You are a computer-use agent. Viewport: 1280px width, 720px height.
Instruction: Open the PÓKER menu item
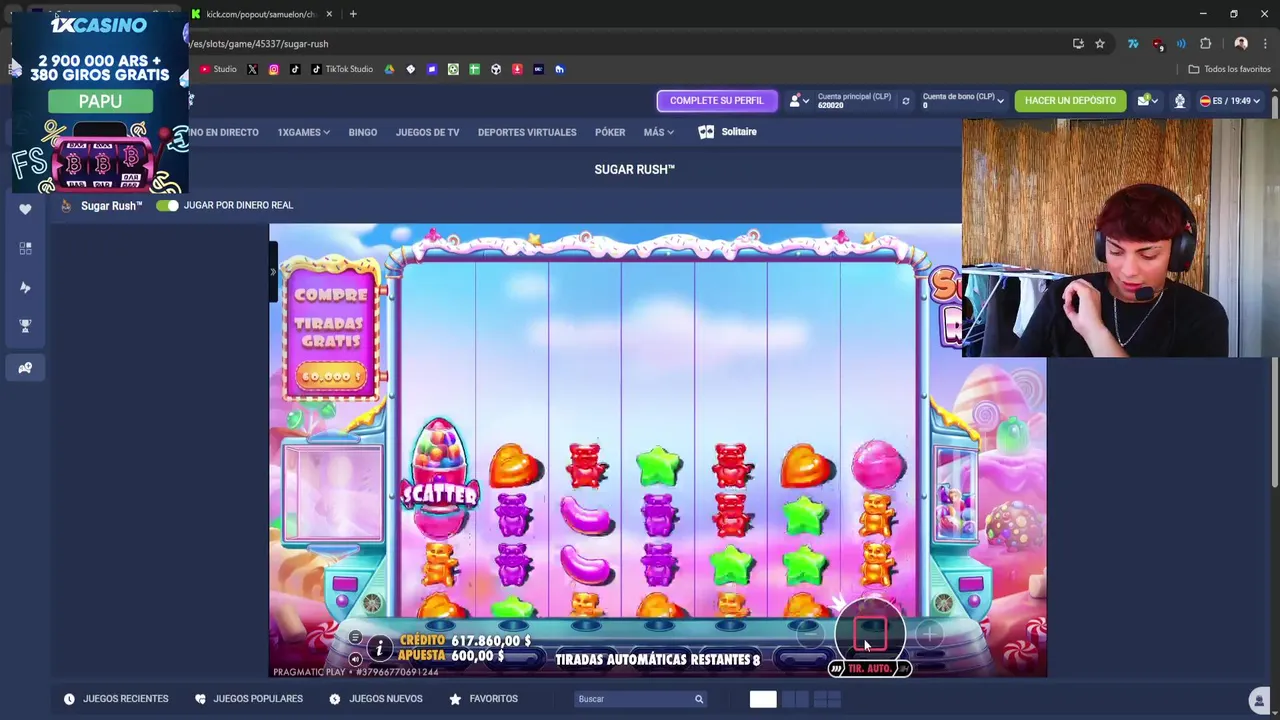[x=610, y=132]
